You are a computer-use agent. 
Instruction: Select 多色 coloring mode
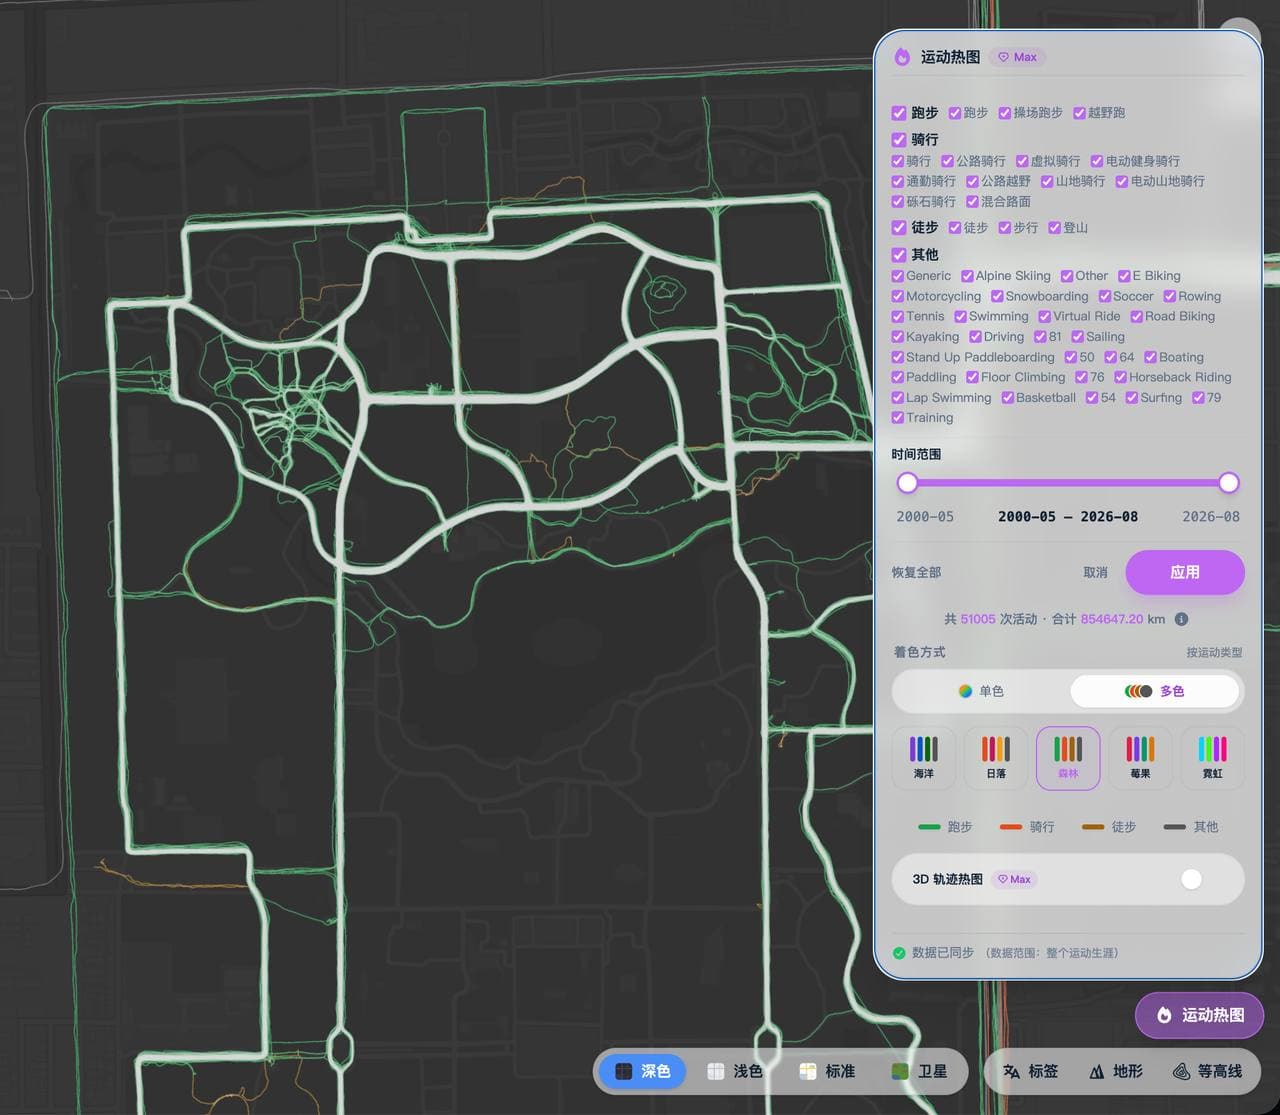point(1155,691)
